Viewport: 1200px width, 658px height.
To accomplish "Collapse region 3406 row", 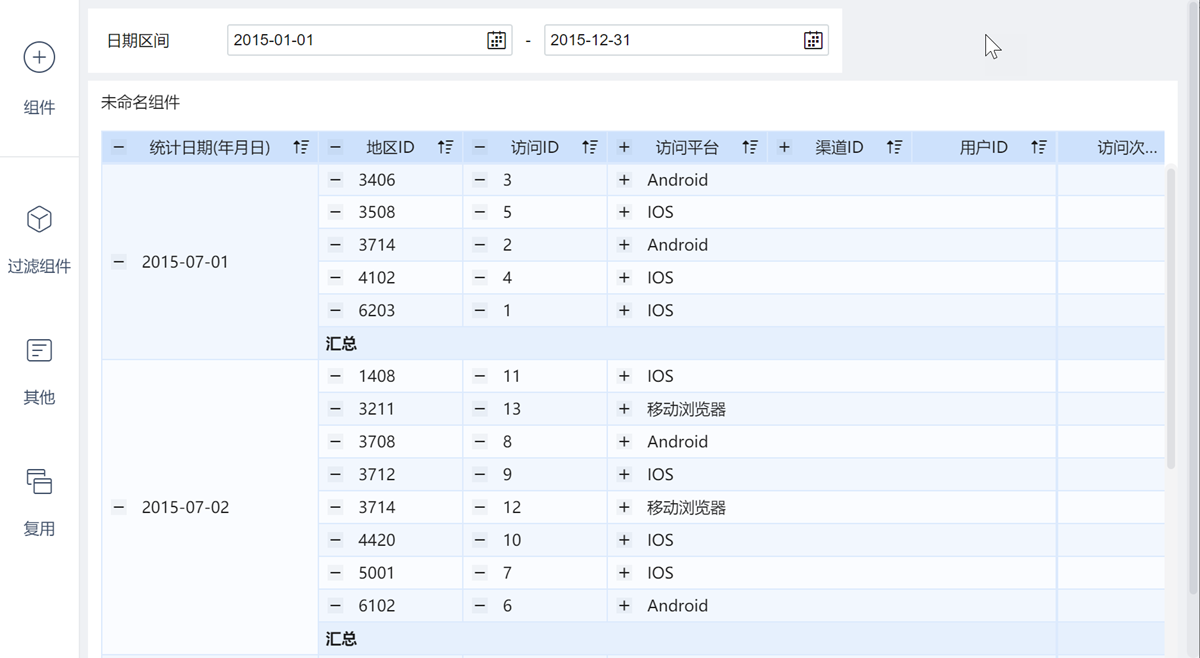I will 335,180.
